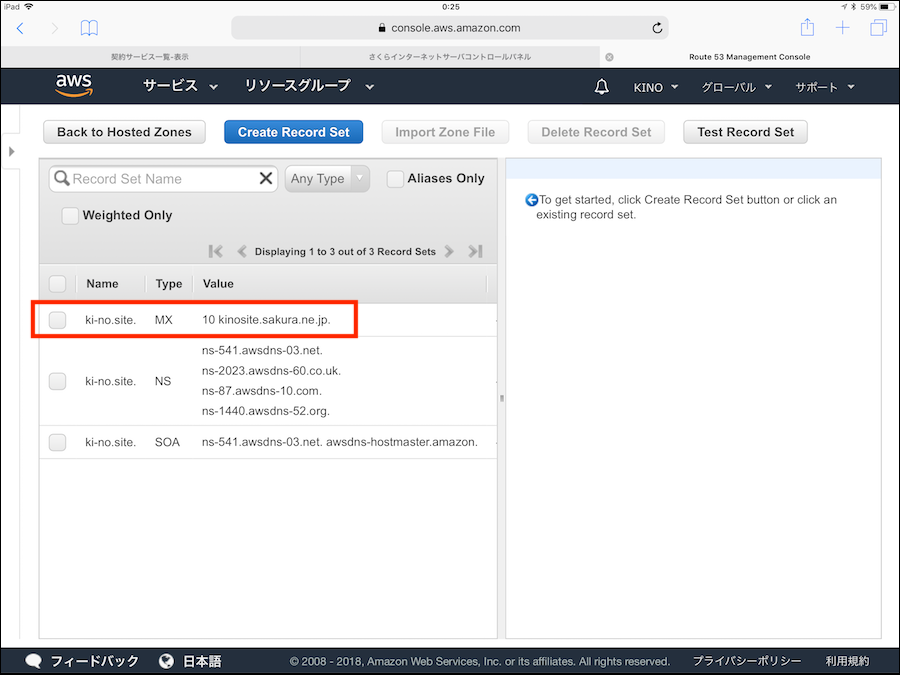
Task: Click Back to Hosted Zones button
Action: (124, 132)
